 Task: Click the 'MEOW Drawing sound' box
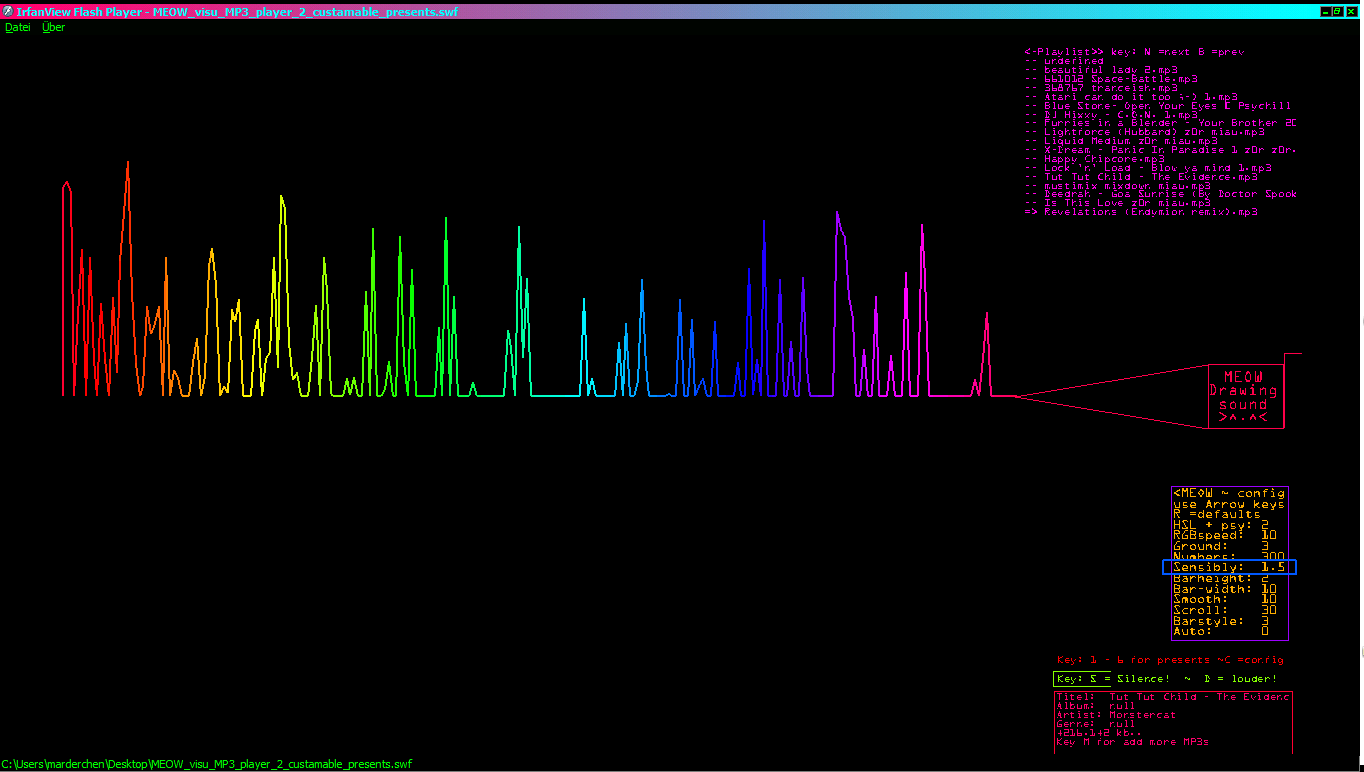coord(1245,397)
